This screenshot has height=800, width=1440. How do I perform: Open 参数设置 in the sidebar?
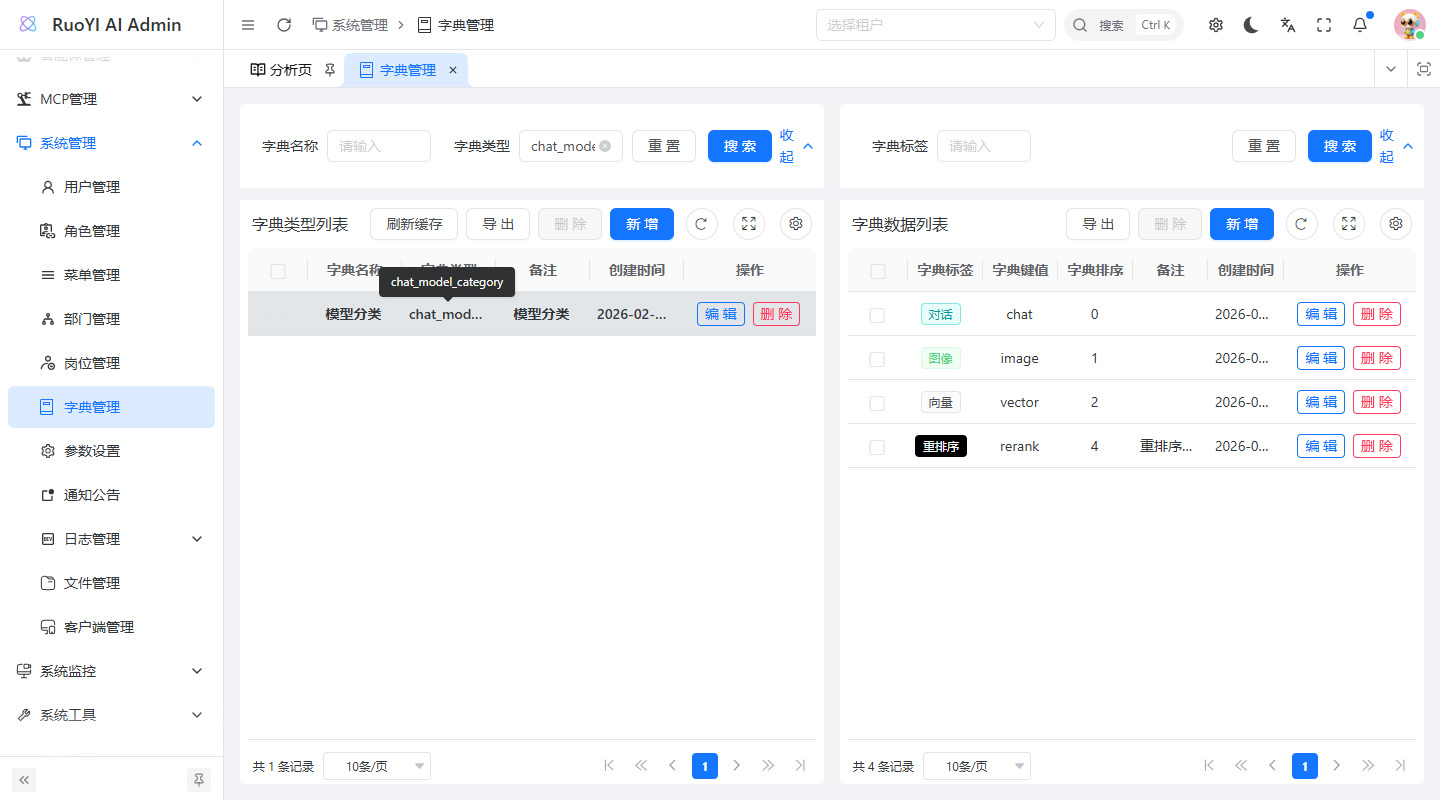pyautogui.click(x=111, y=451)
